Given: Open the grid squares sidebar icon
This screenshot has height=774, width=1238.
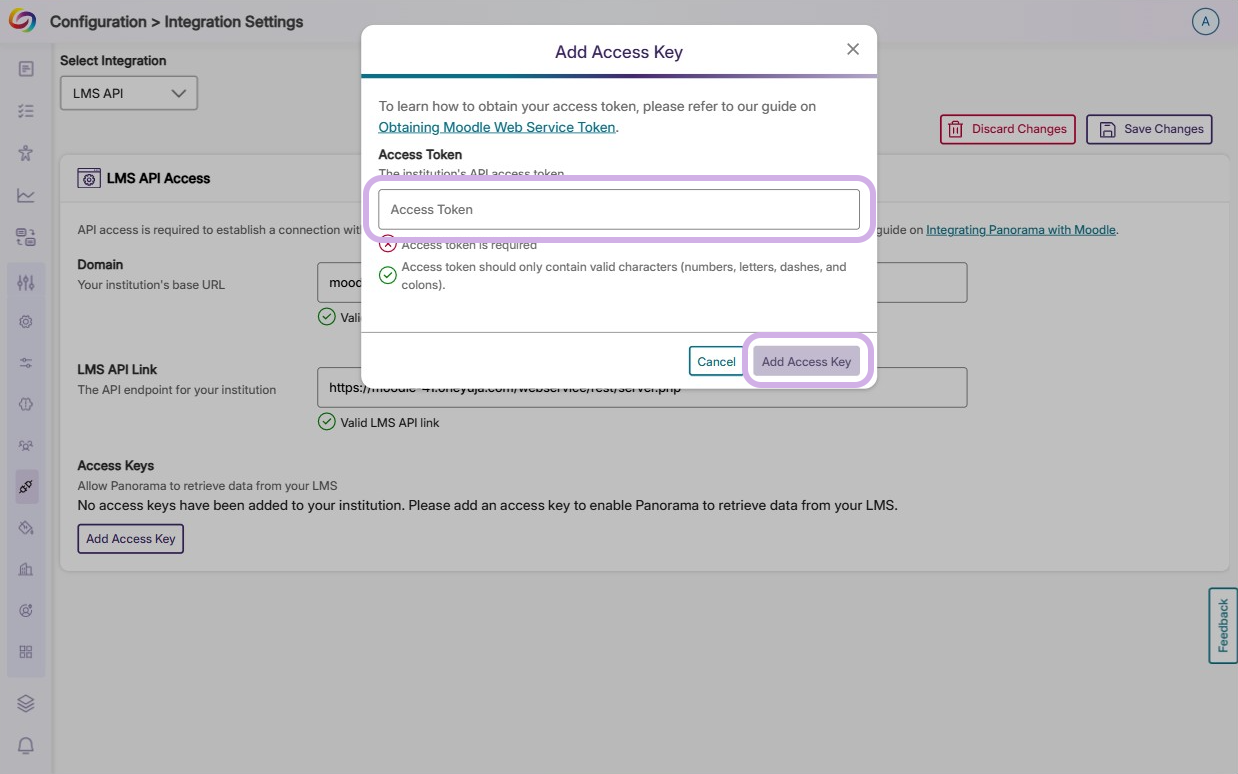Looking at the screenshot, I should point(26,652).
